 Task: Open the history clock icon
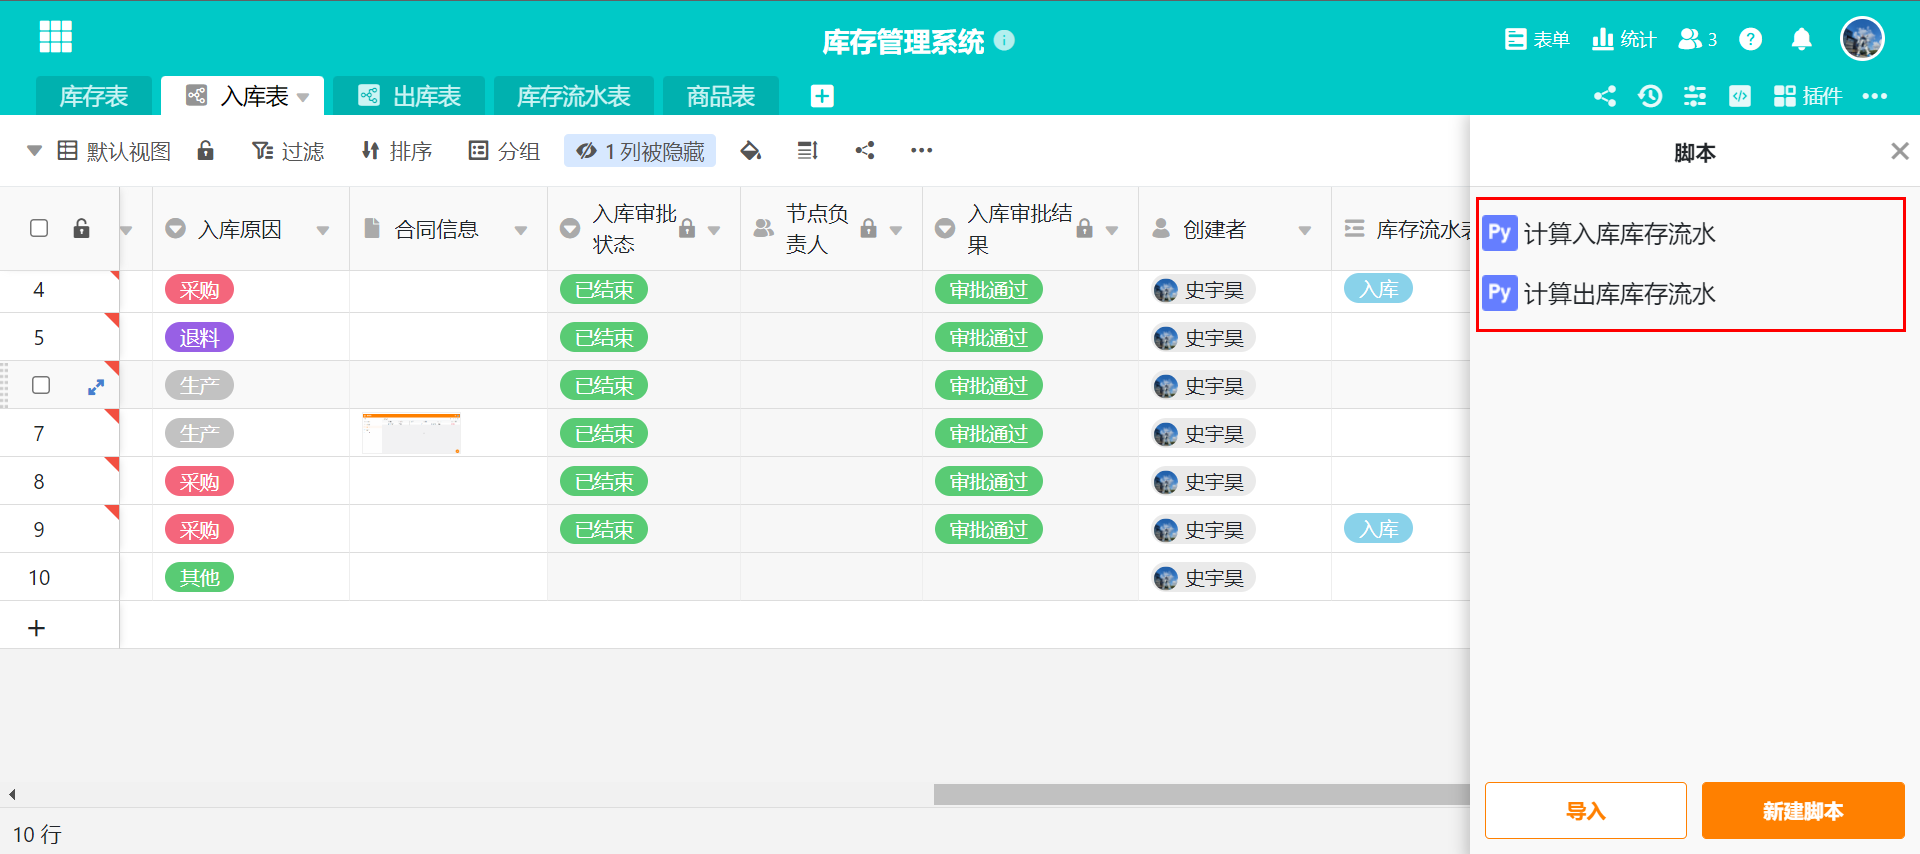pyautogui.click(x=1650, y=96)
